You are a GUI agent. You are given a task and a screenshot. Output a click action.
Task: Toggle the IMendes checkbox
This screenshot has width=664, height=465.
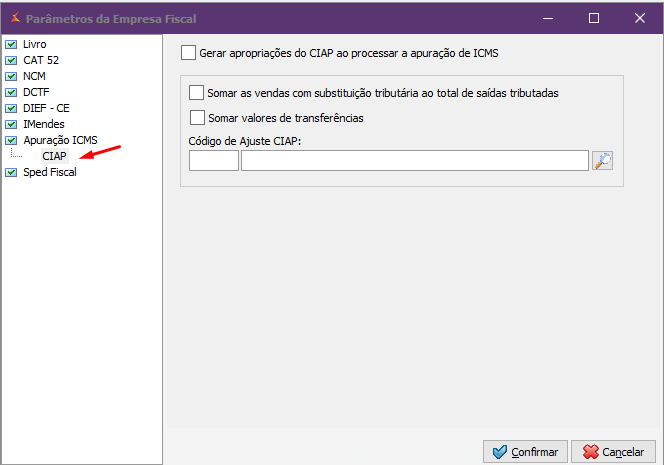11,125
